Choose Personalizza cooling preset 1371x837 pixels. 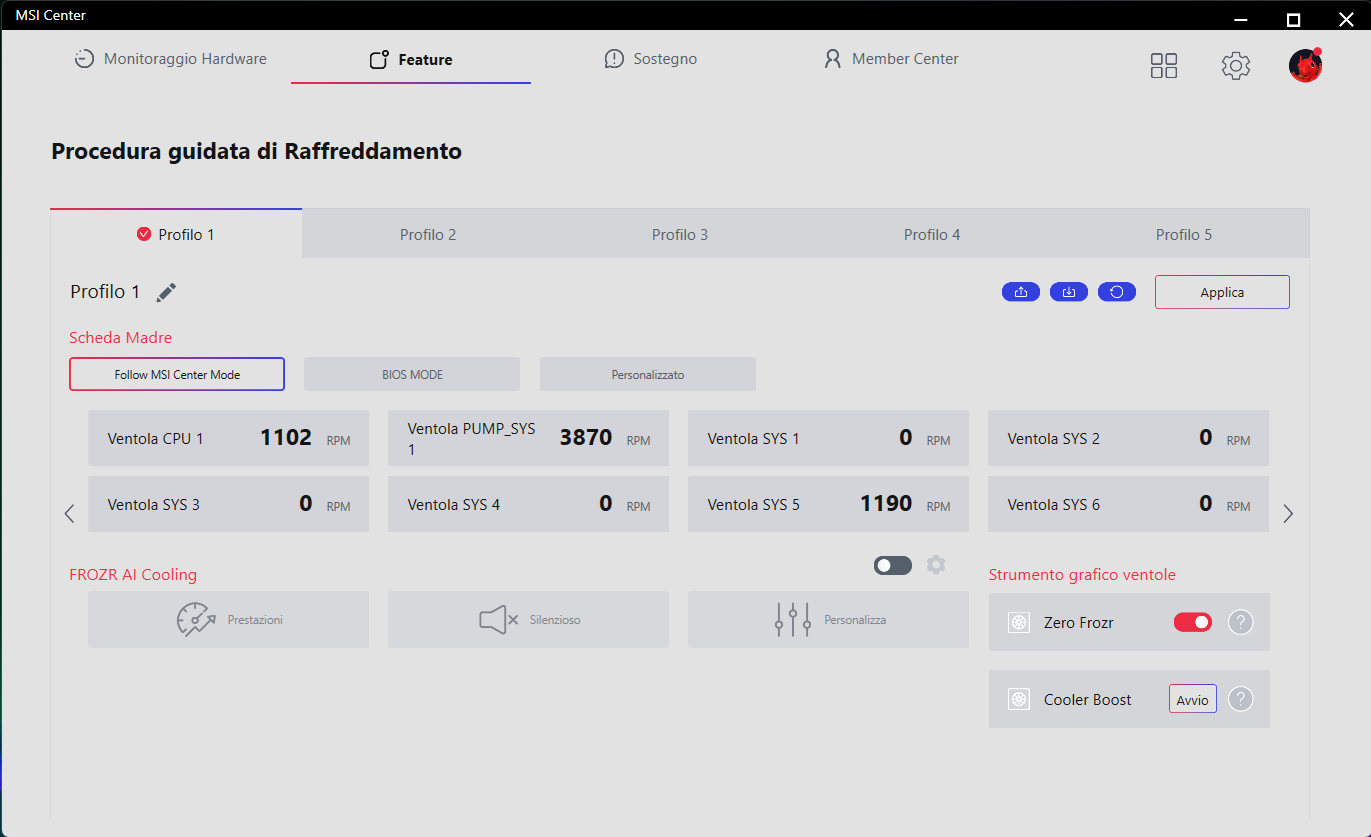pos(828,620)
